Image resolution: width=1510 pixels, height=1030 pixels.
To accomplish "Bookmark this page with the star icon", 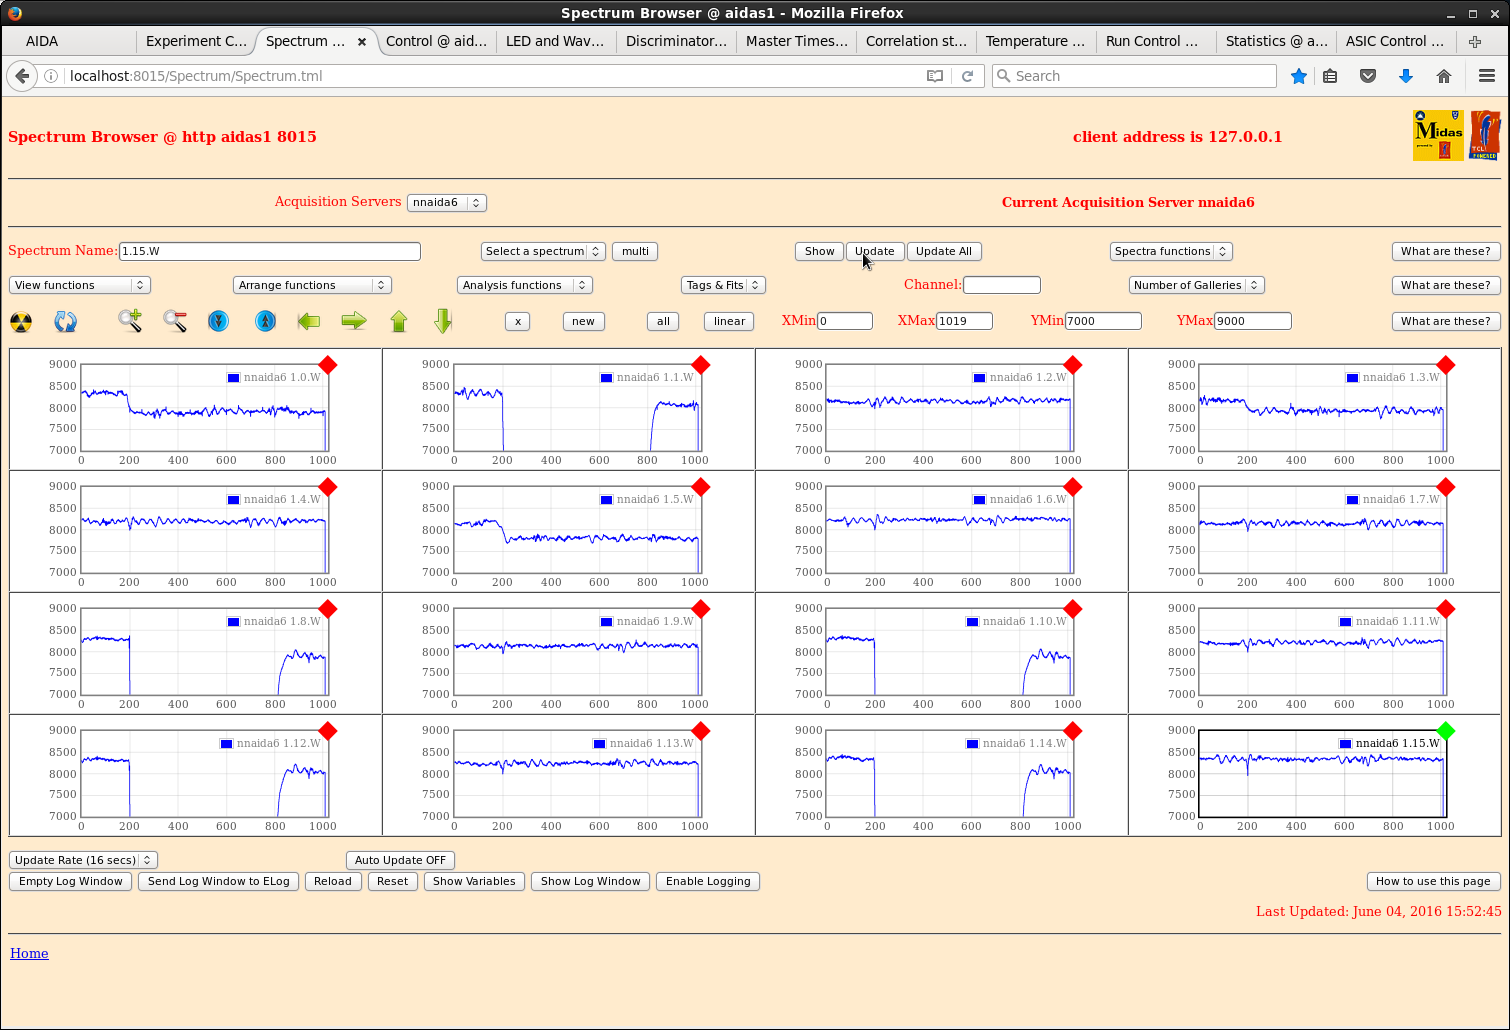I will 1299,76.
